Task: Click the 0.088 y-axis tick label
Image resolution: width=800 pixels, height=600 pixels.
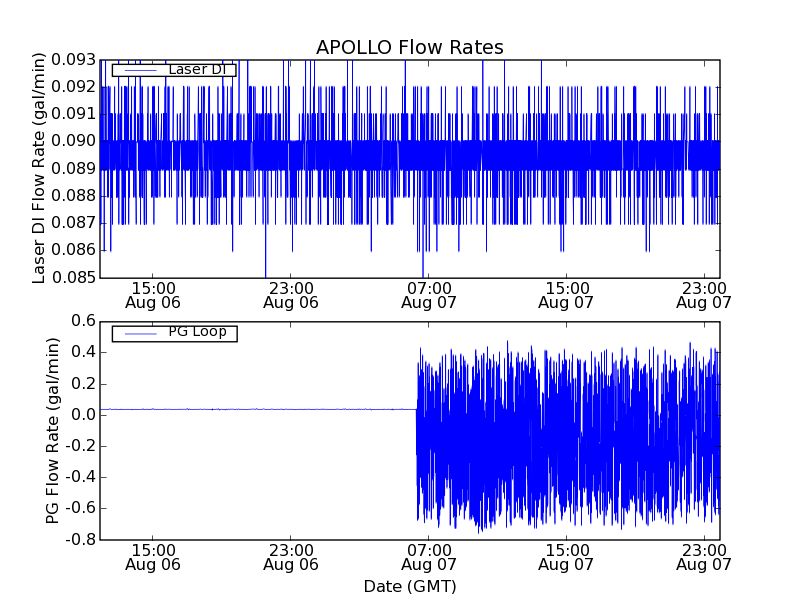Action: tap(73, 195)
